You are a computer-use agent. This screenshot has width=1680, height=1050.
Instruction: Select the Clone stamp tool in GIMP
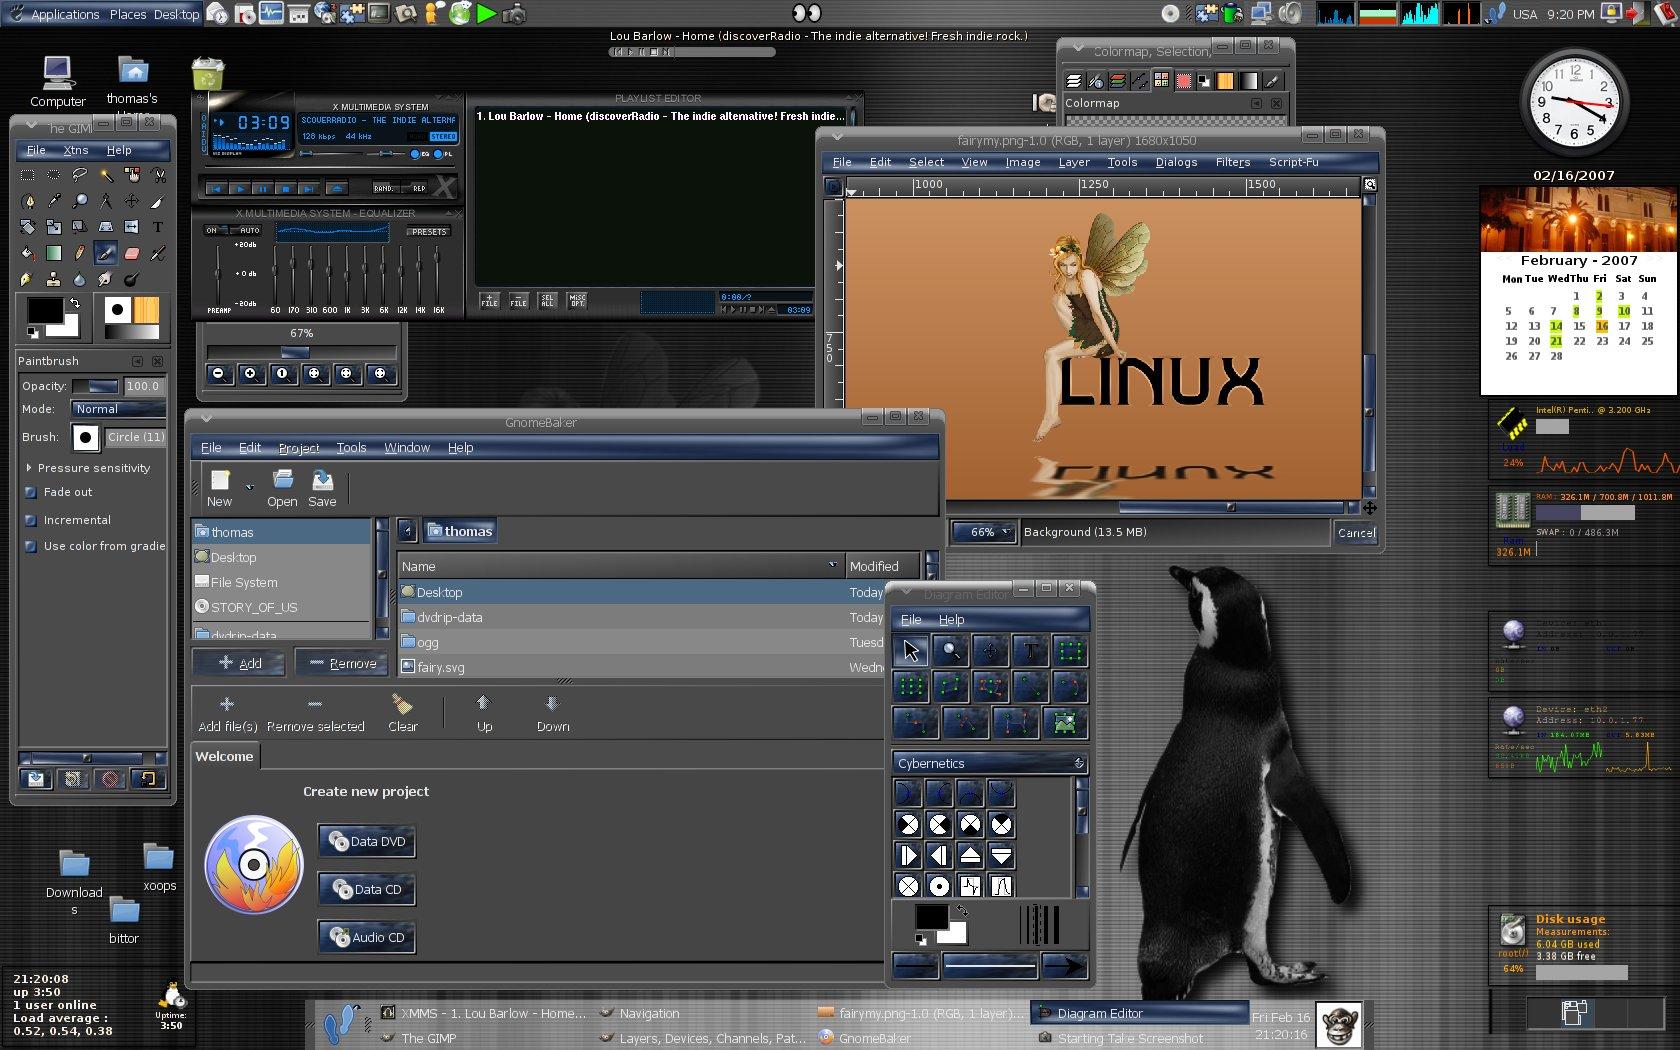[54, 279]
